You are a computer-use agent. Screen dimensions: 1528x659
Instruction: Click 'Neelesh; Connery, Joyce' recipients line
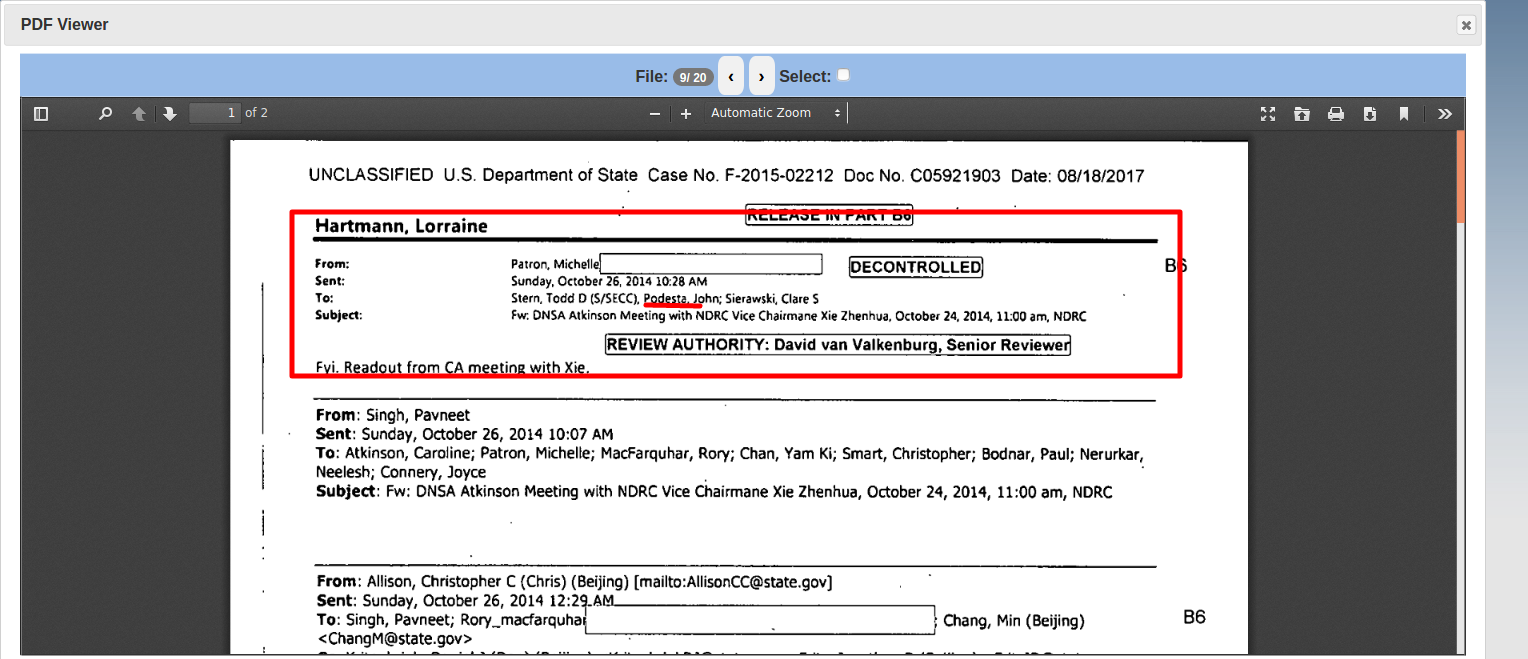tap(401, 473)
